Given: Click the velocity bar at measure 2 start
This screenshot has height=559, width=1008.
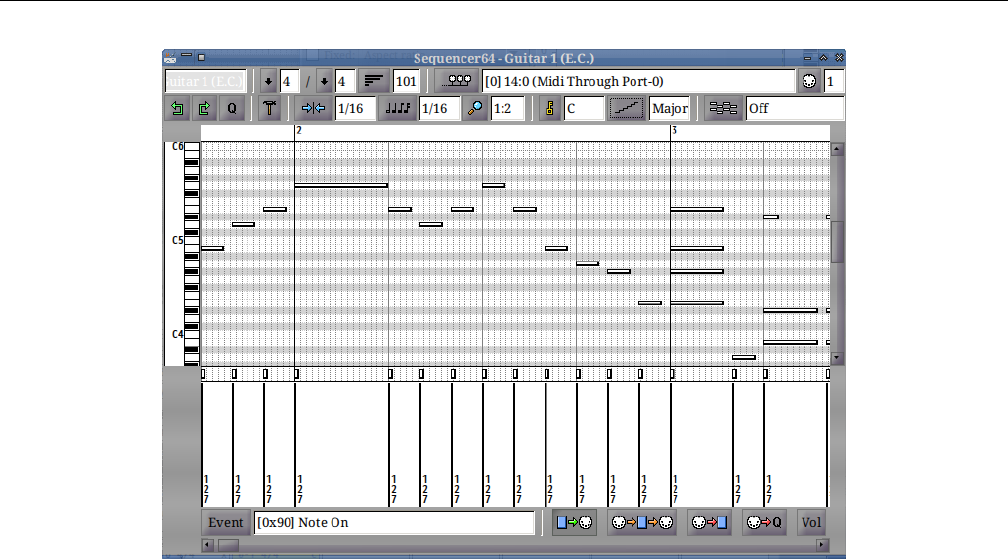Looking at the screenshot, I should (295, 445).
